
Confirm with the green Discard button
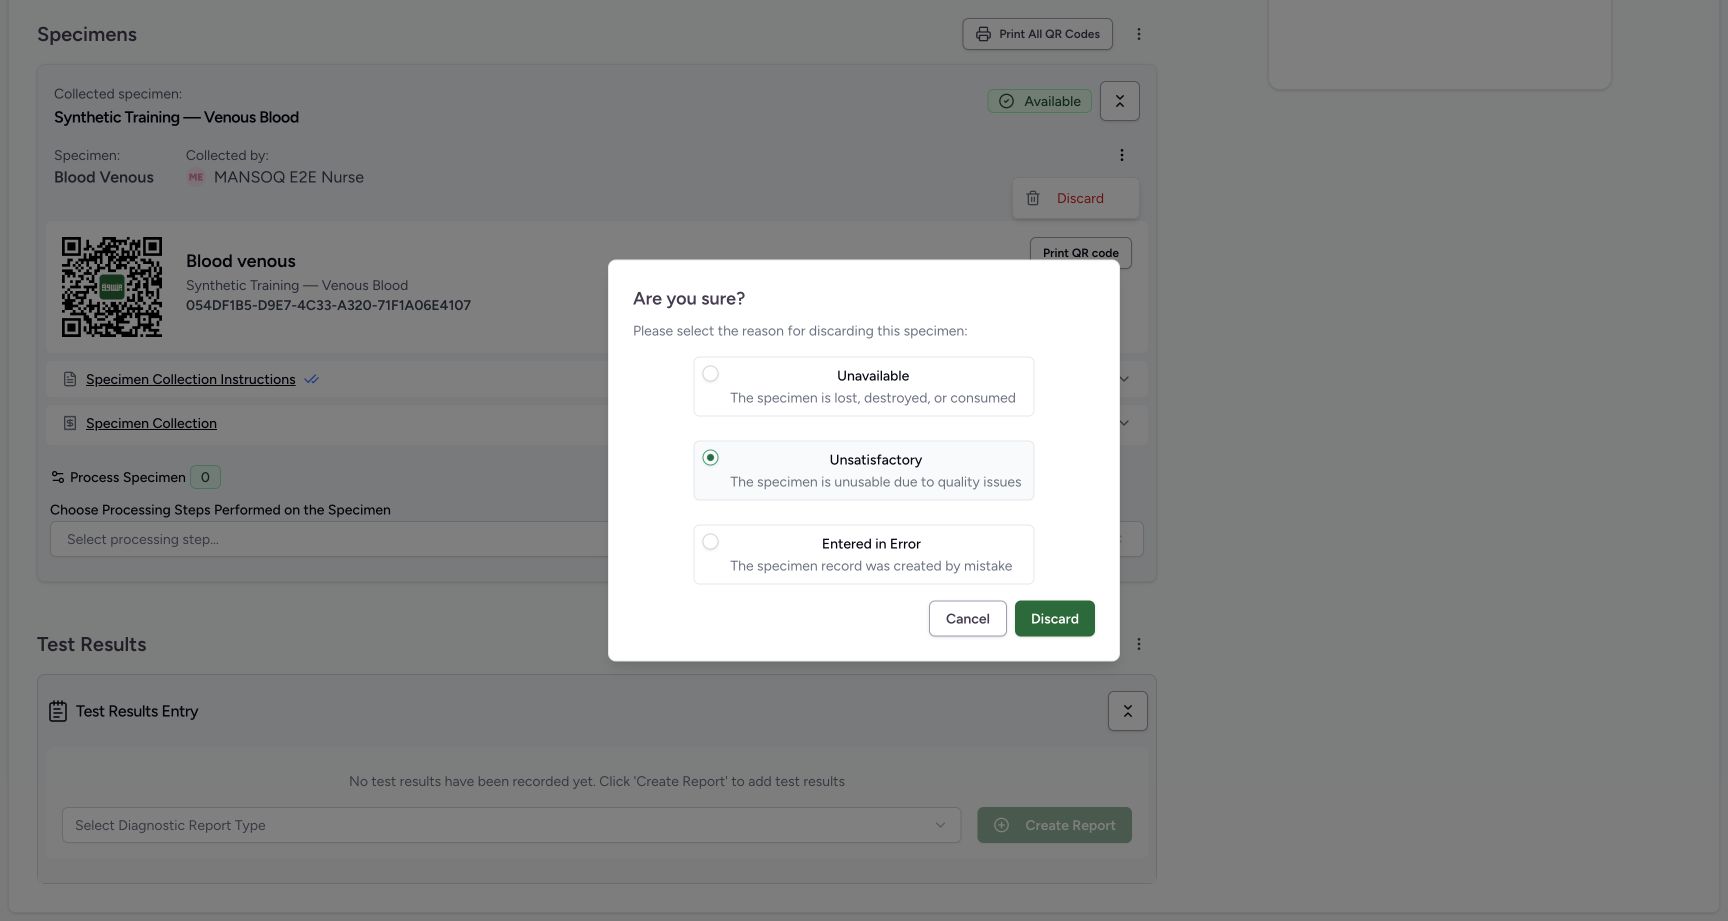1054,619
